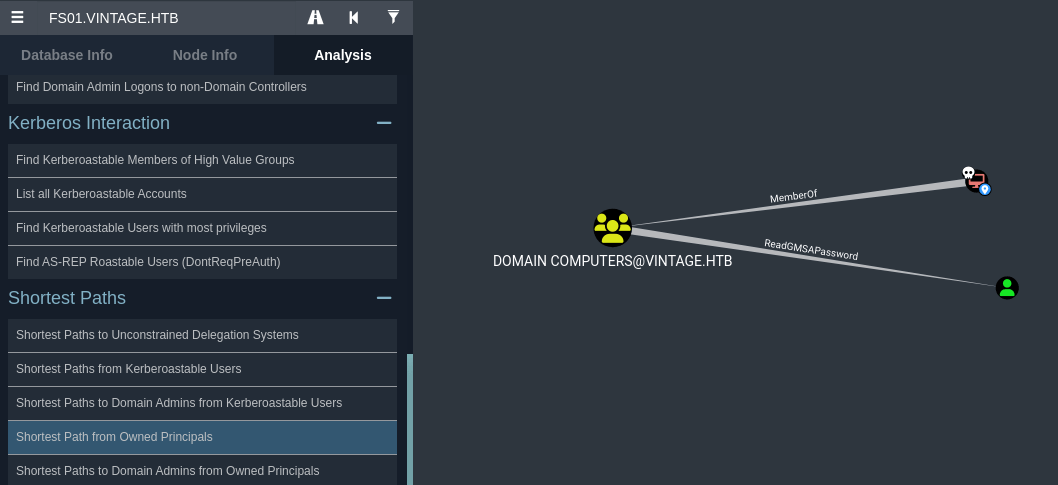Run Shortest Paths to Unconstrained Delegation Systems
The height and width of the screenshot is (485, 1058).
[157, 335]
